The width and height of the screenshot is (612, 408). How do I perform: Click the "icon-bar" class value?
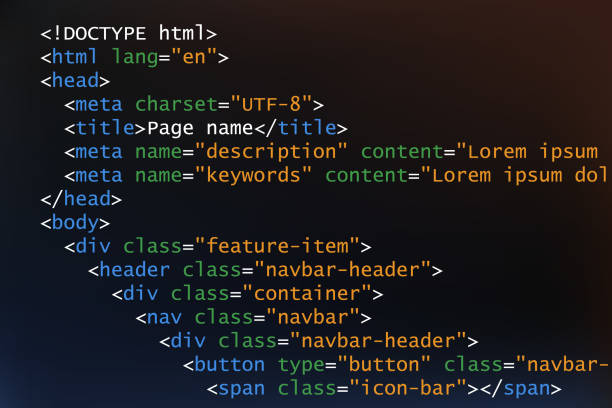(407, 388)
